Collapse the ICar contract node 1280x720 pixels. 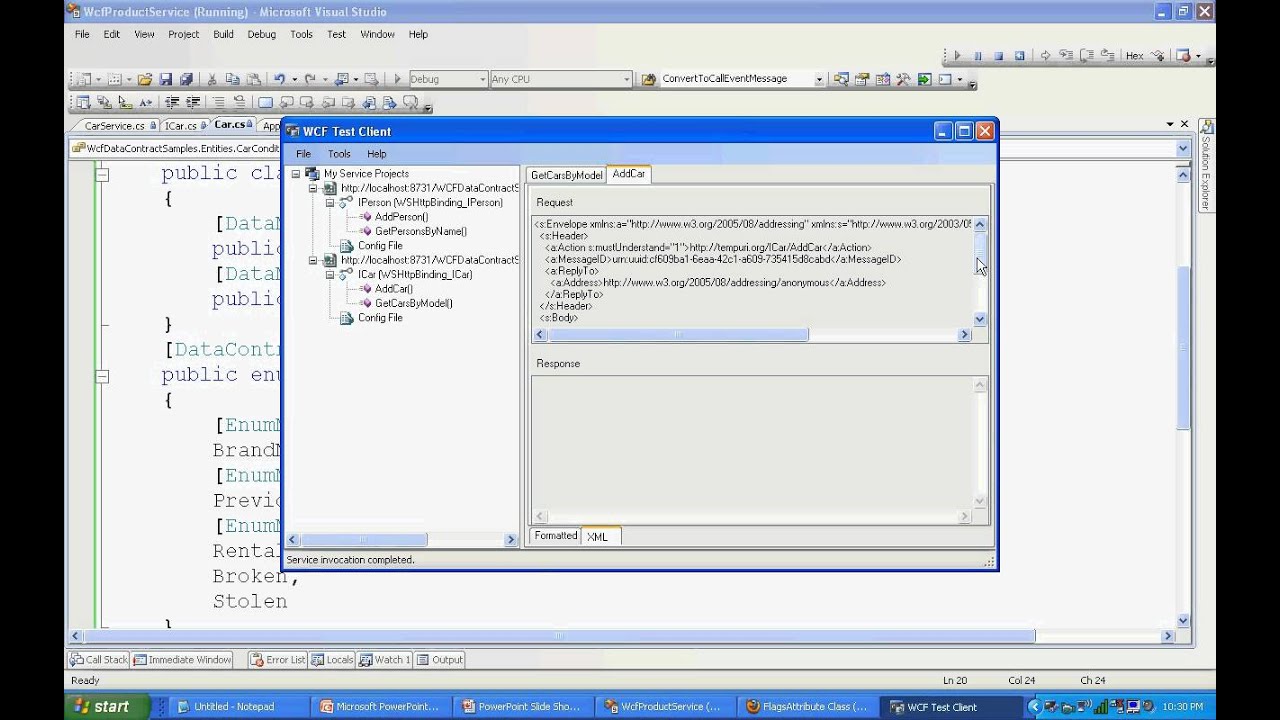coord(330,274)
